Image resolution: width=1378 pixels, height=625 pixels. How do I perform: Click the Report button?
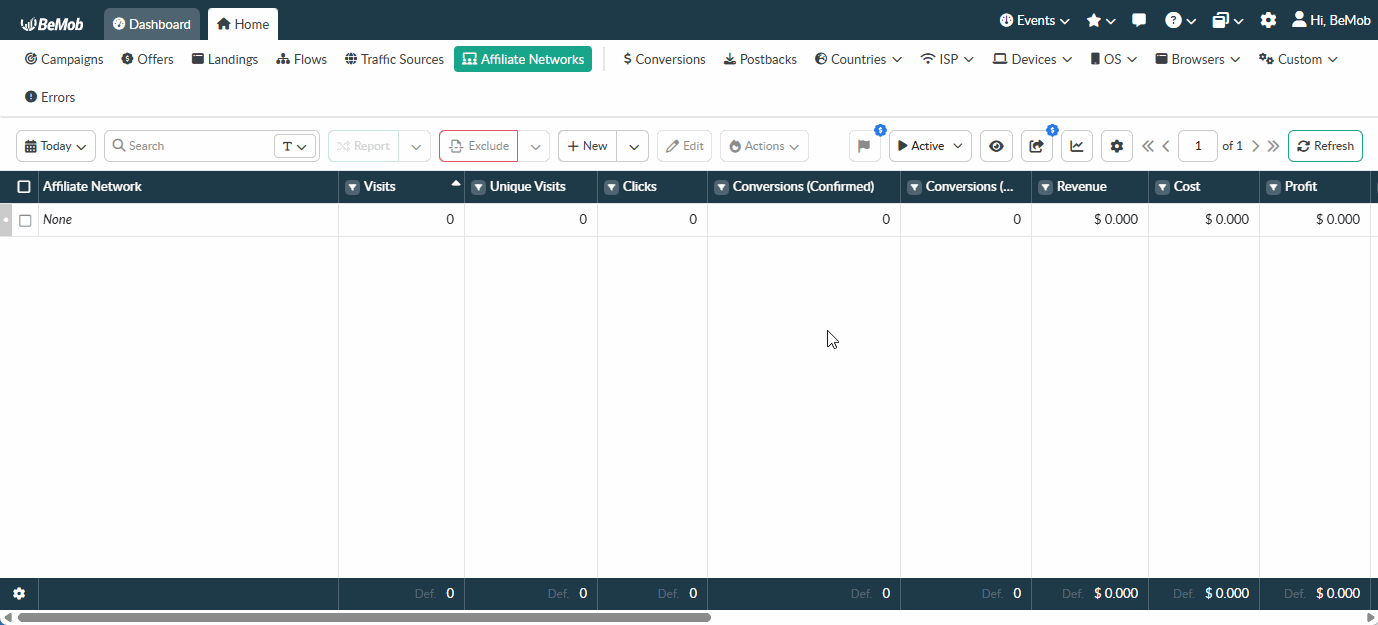[x=363, y=146]
